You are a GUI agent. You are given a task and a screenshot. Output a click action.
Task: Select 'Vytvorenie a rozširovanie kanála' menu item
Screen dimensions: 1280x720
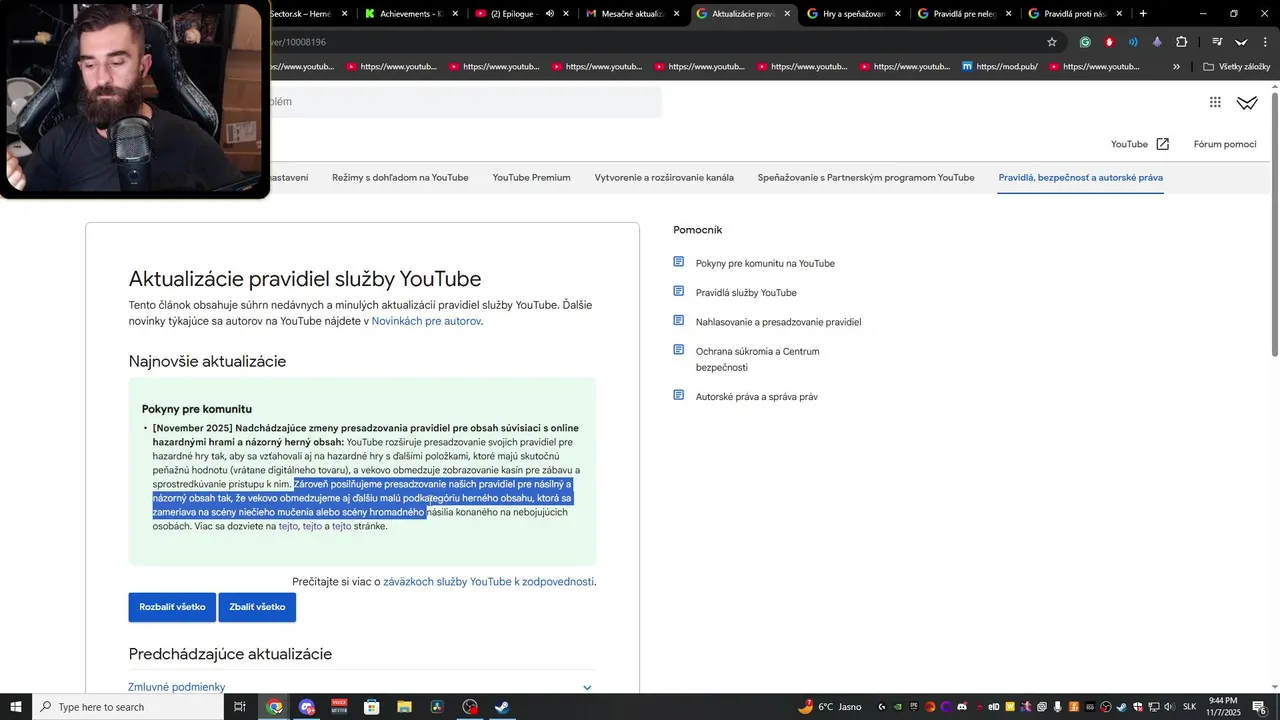tap(664, 177)
